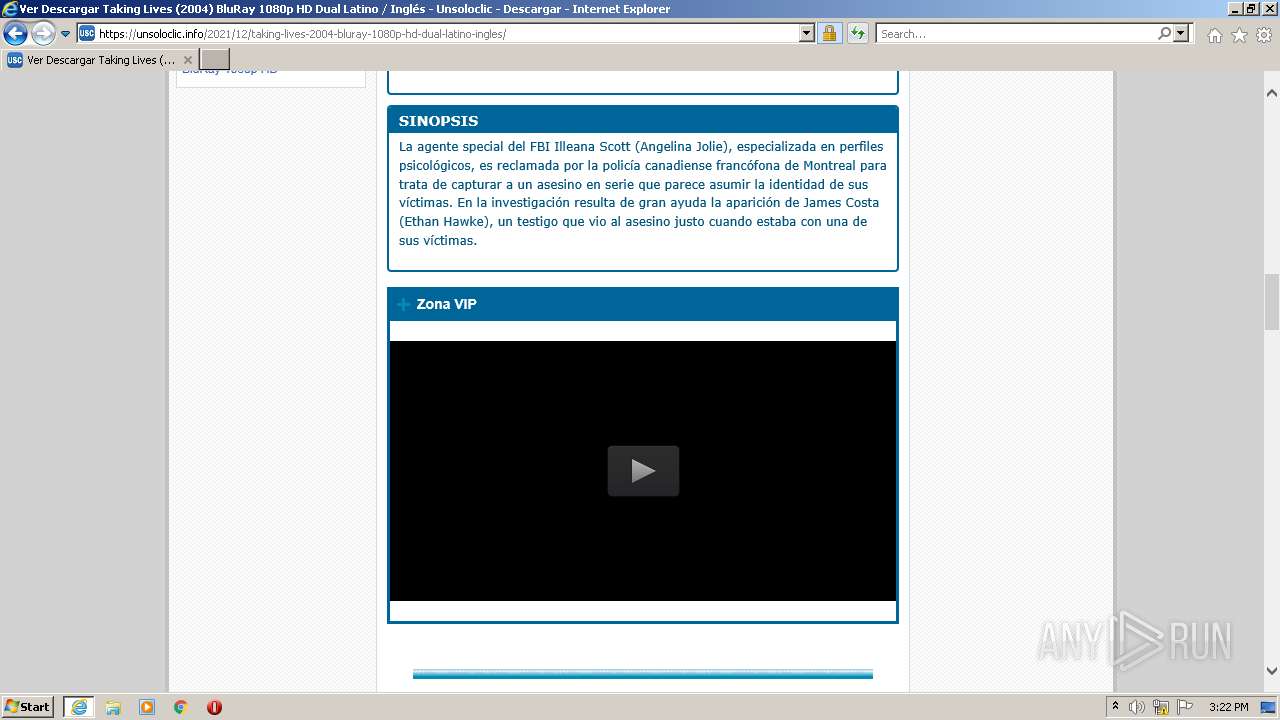The height and width of the screenshot is (720, 1280).
Task: Click the blue progress bar below Zona VIP
Action: point(643,674)
